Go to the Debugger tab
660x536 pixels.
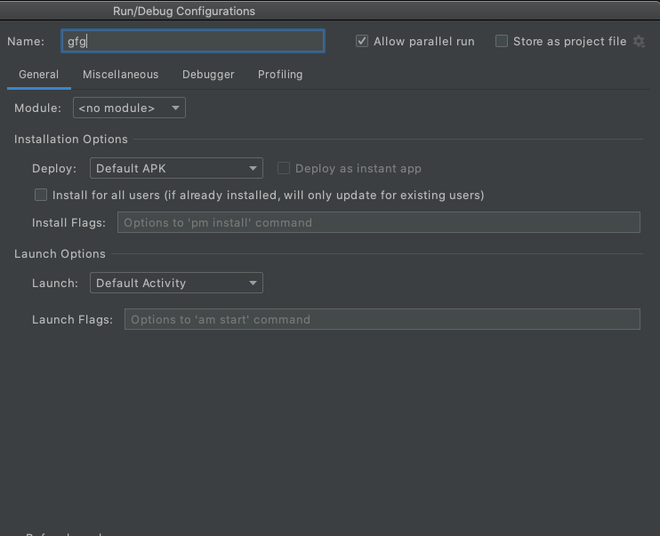click(208, 75)
